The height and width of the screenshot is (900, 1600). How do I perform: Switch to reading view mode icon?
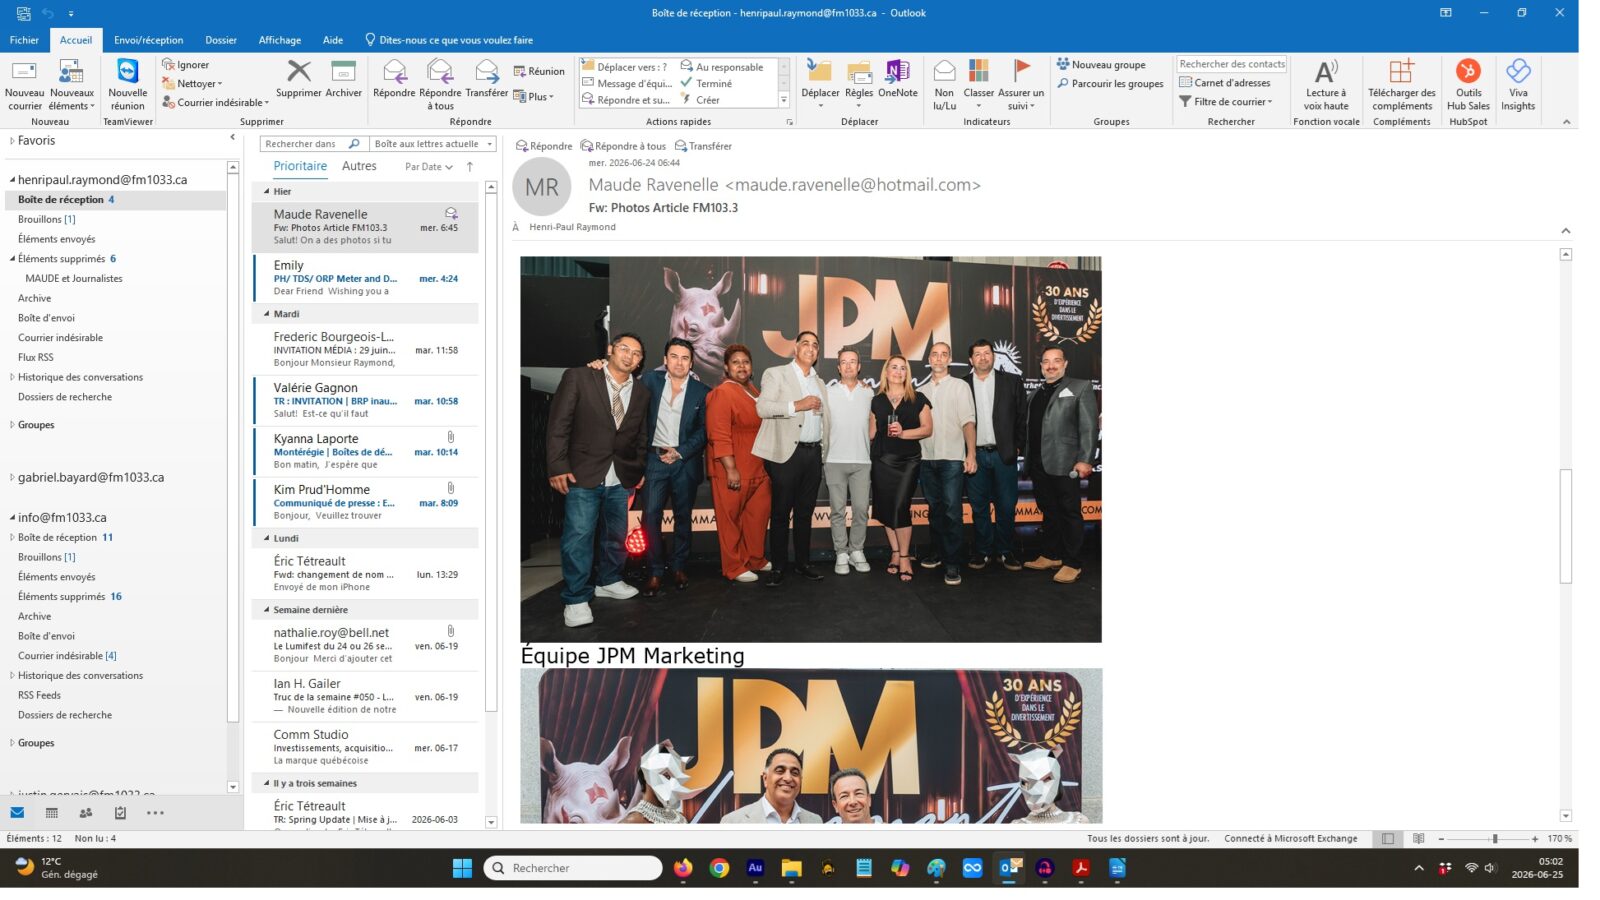pyautogui.click(x=1418, y=839)
